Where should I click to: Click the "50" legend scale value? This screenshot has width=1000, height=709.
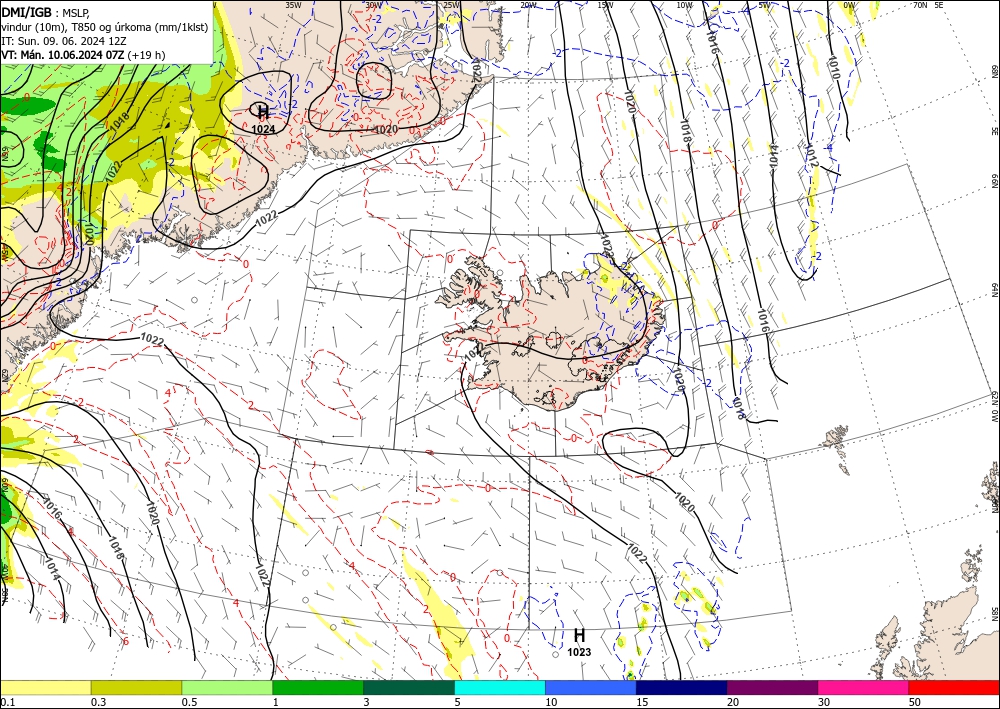coord(915,702)
